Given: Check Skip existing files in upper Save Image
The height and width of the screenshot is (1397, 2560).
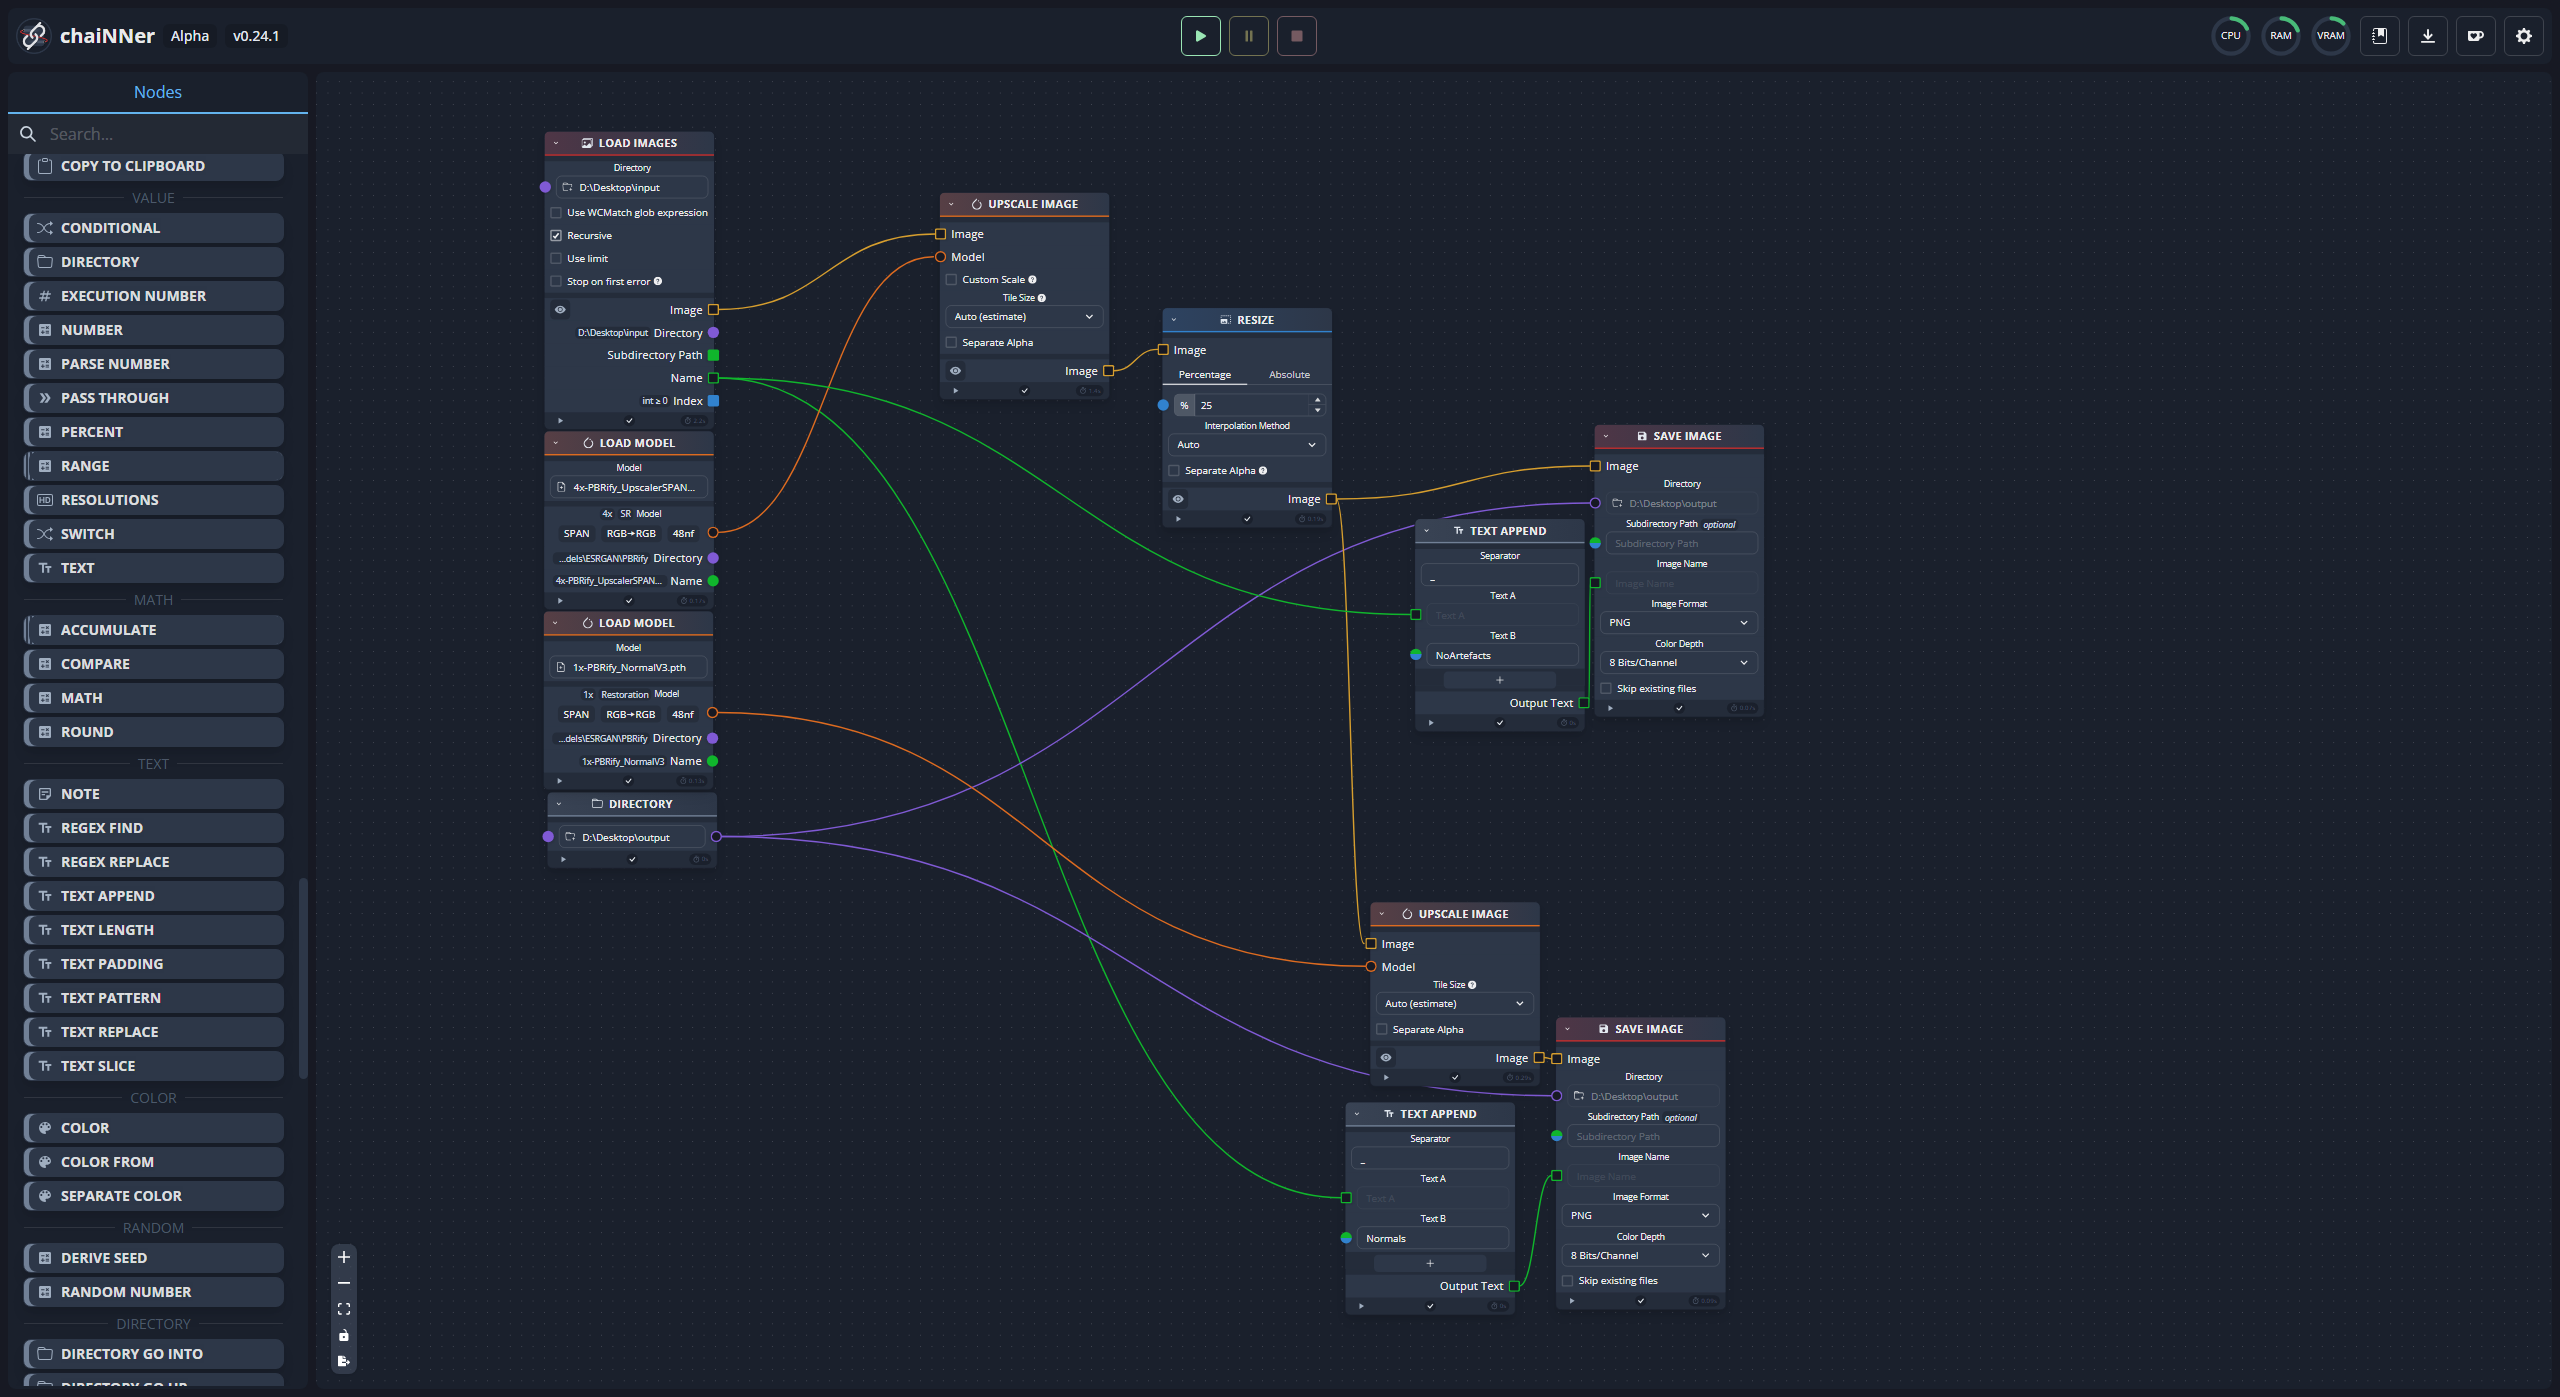Looking at the screenshot, I should pos(1606,689).
